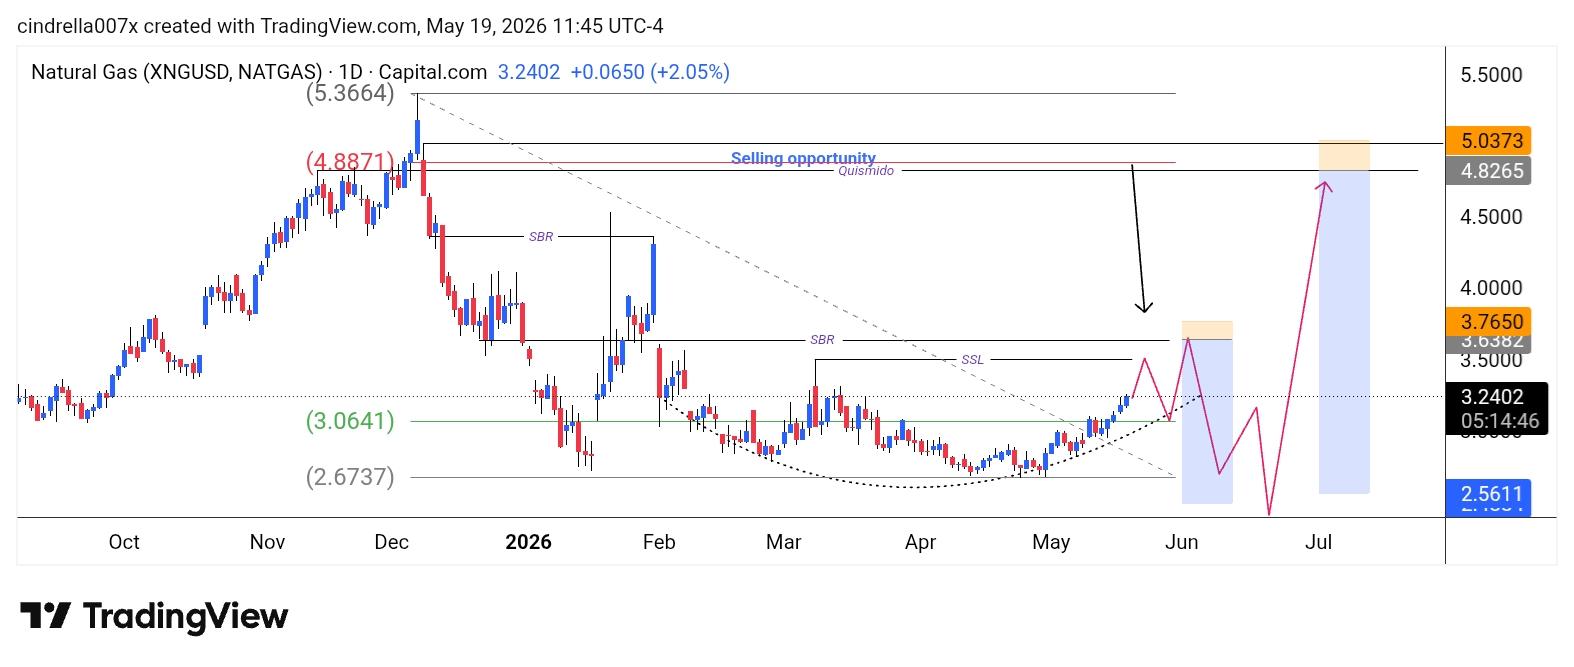The height and width of the screenshot is (667, 1574).
Task: Click the green (3.0641) level label
Action: click(x=350, y=421)
